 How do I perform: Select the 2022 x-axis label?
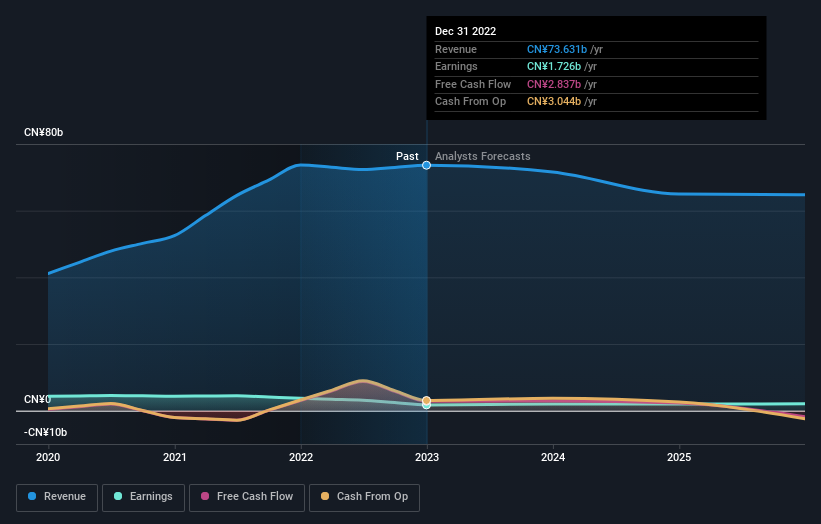click(x=301, y=457)
